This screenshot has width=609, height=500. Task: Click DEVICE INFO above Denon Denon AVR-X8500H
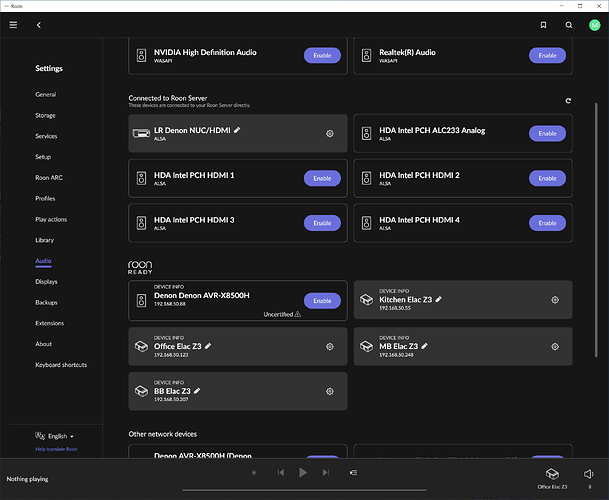pos(169,287)
